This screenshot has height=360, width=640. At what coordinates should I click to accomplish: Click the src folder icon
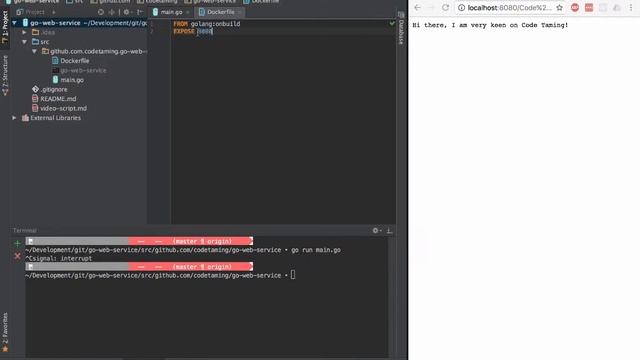36,42
